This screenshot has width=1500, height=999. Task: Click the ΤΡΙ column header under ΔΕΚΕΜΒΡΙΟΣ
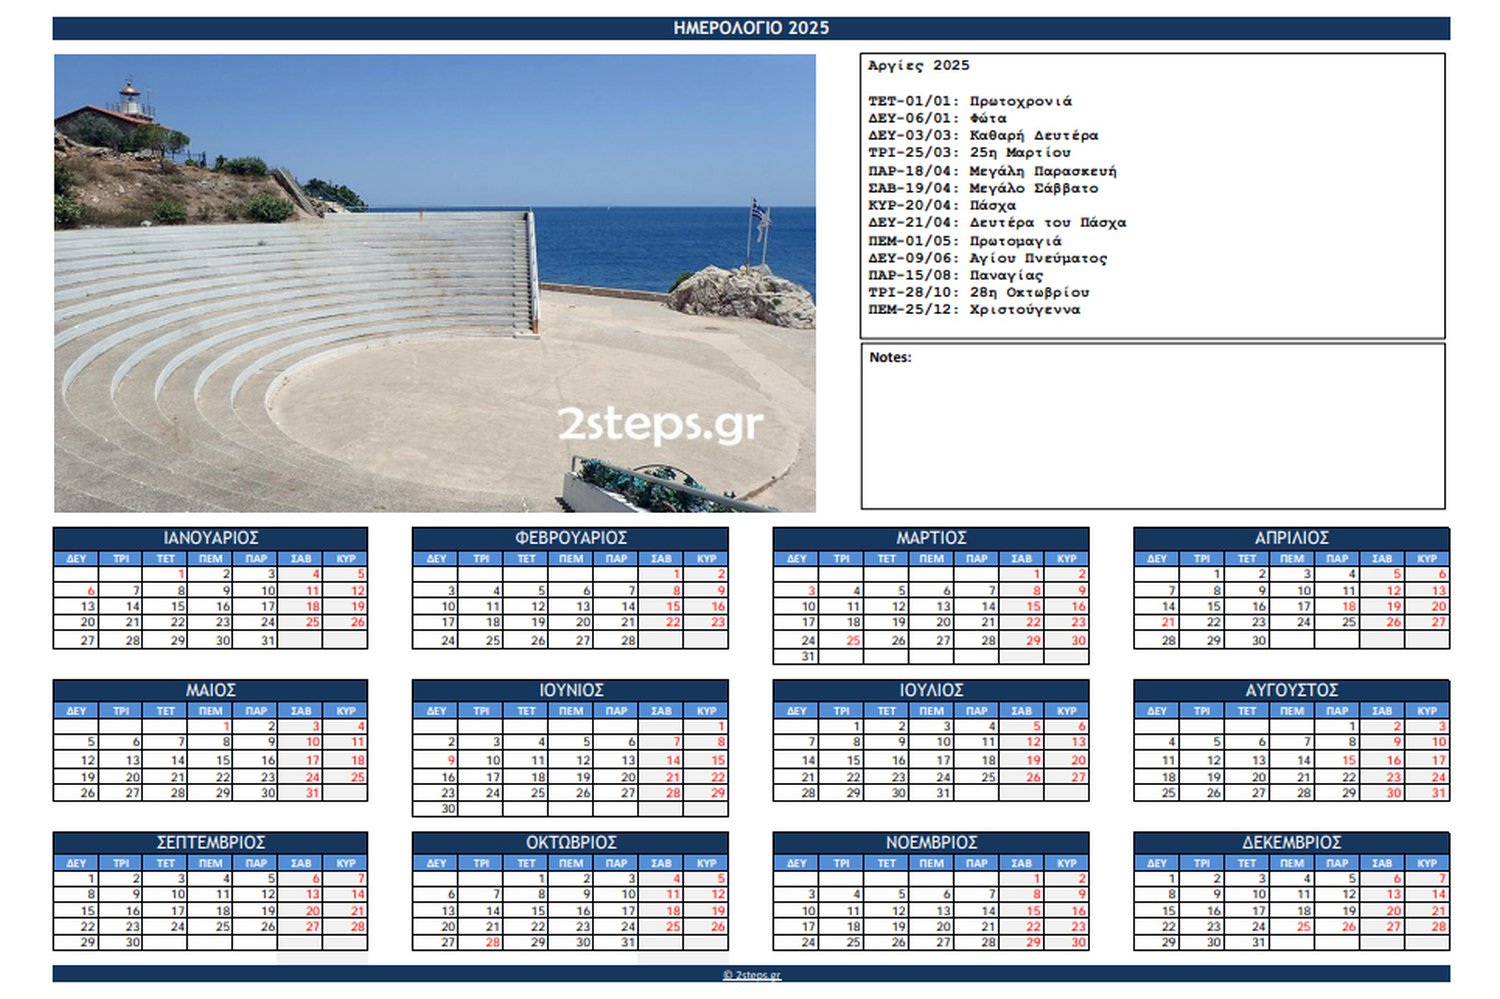(1202, 863)
